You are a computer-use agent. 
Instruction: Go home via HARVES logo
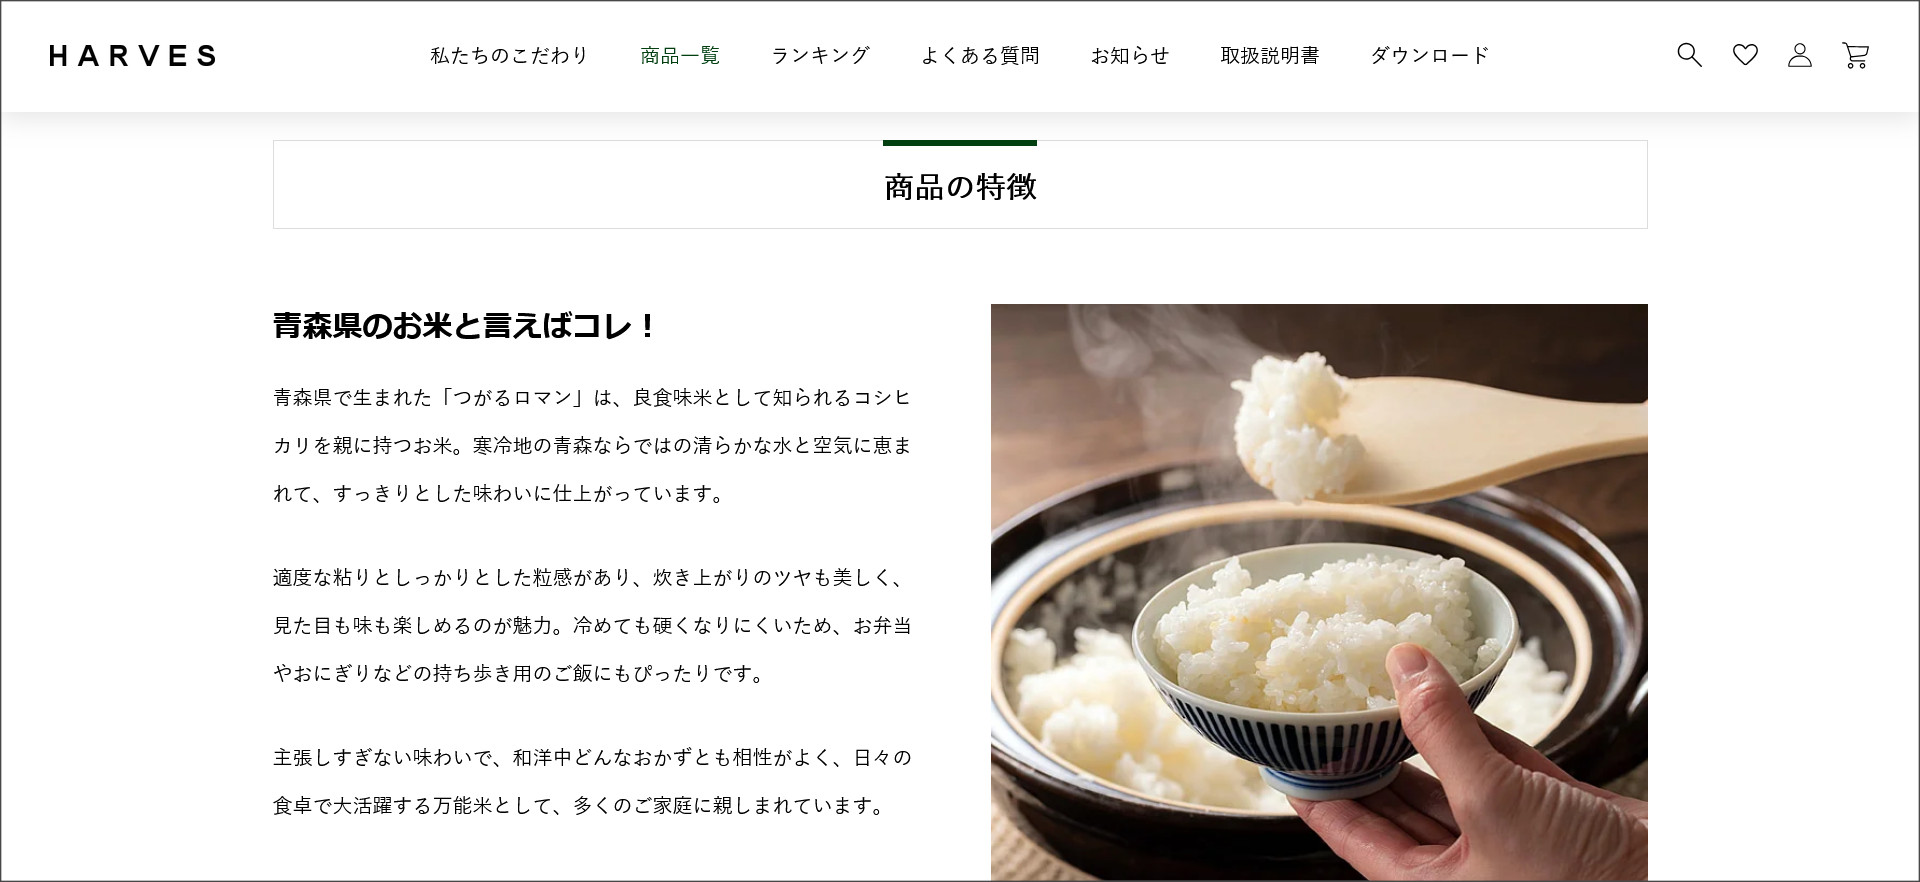click(x=133, y=56)
